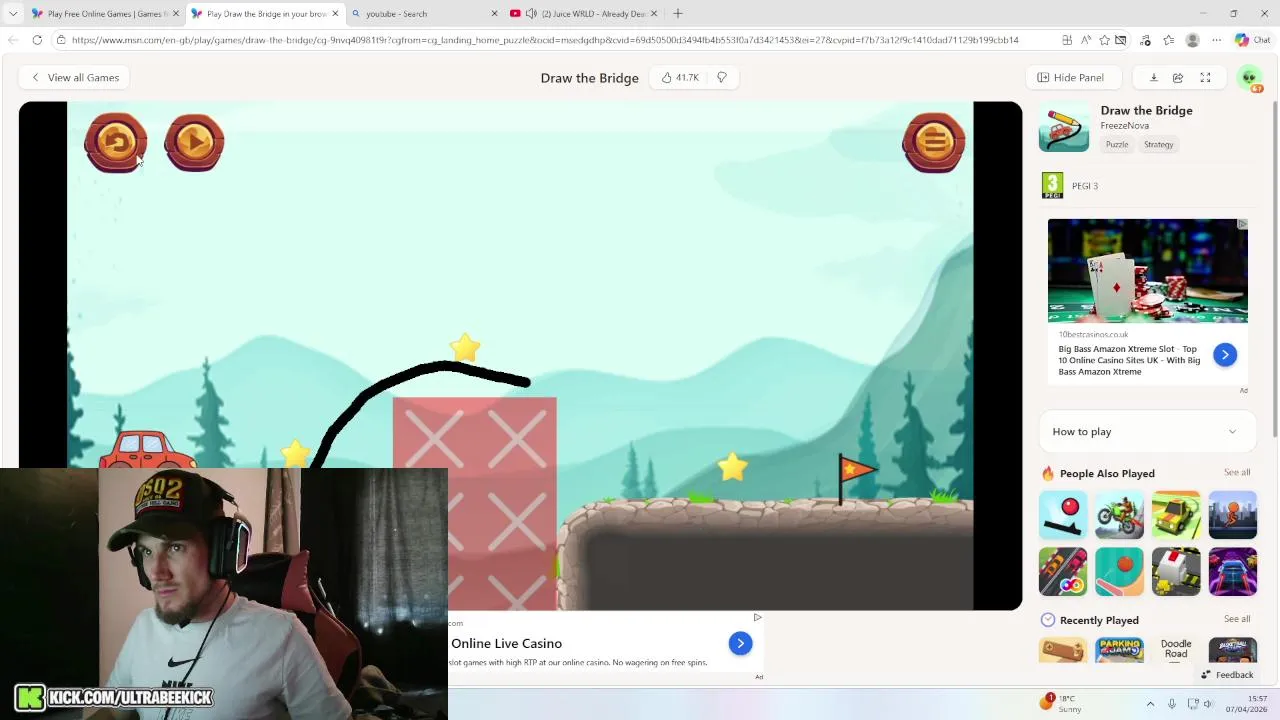The height and width of the screenshot is (720, 1280).
Task: Click the download/install game icon
Action: click(x=1153, y=77)
